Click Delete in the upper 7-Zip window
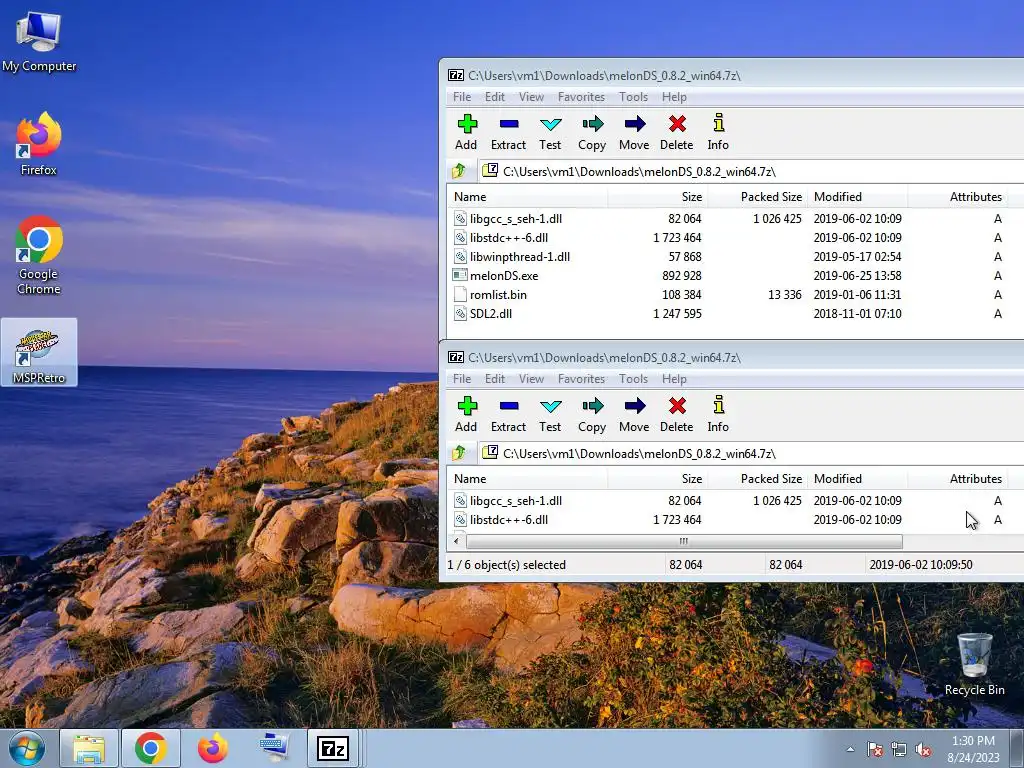The height and width of the screenshot is (768, 1024). tap(677, 133)
